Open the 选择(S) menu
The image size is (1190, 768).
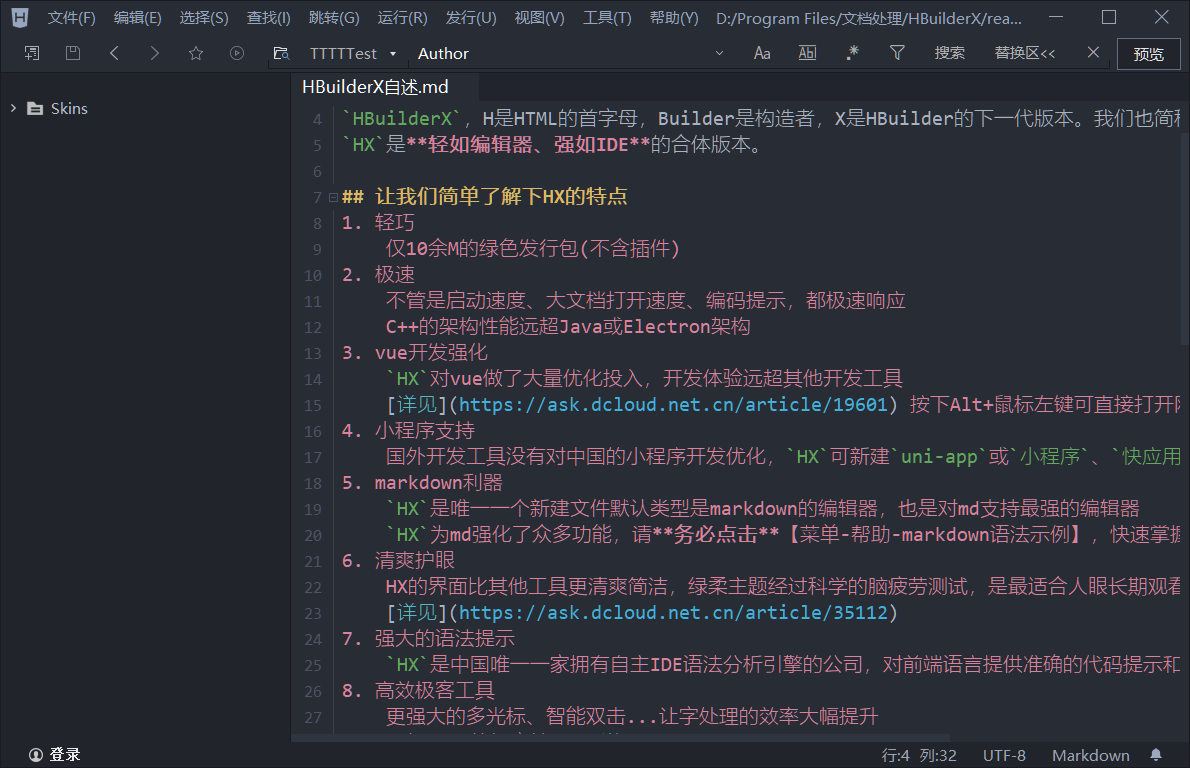click(x=203, y=17)
